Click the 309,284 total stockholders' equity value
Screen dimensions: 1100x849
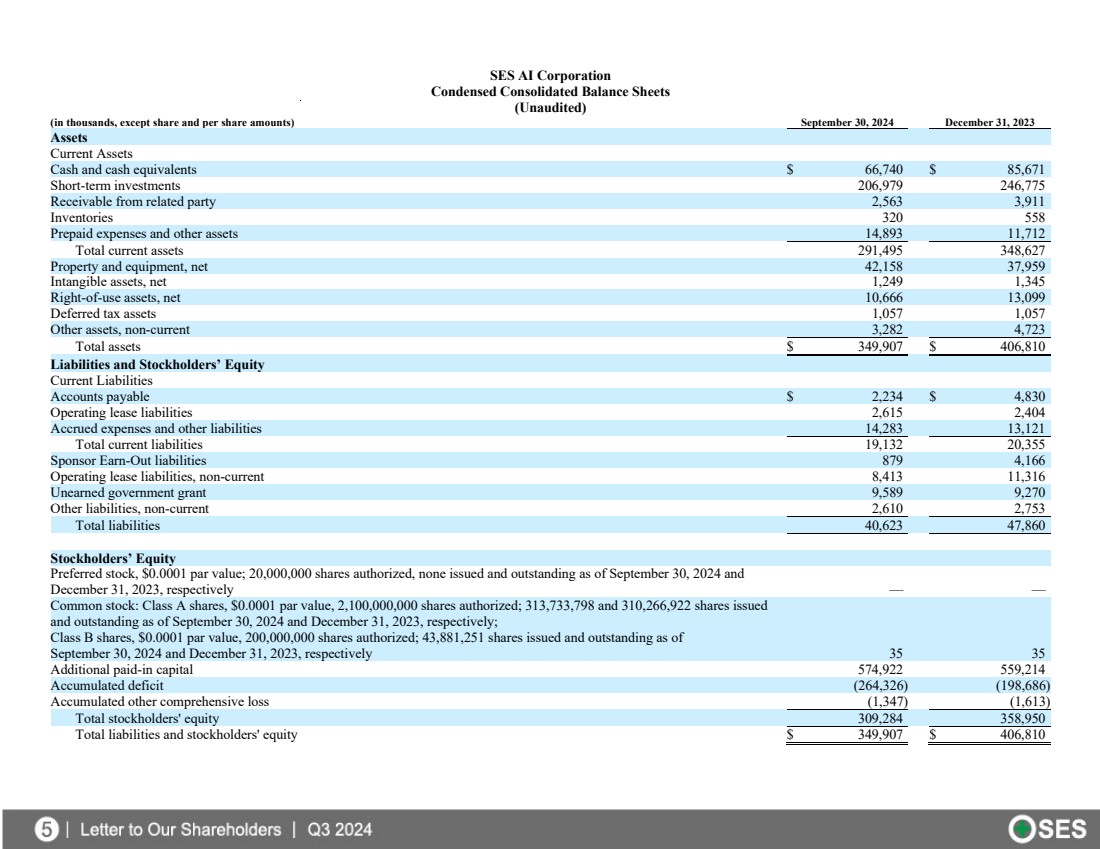point(880,718)
